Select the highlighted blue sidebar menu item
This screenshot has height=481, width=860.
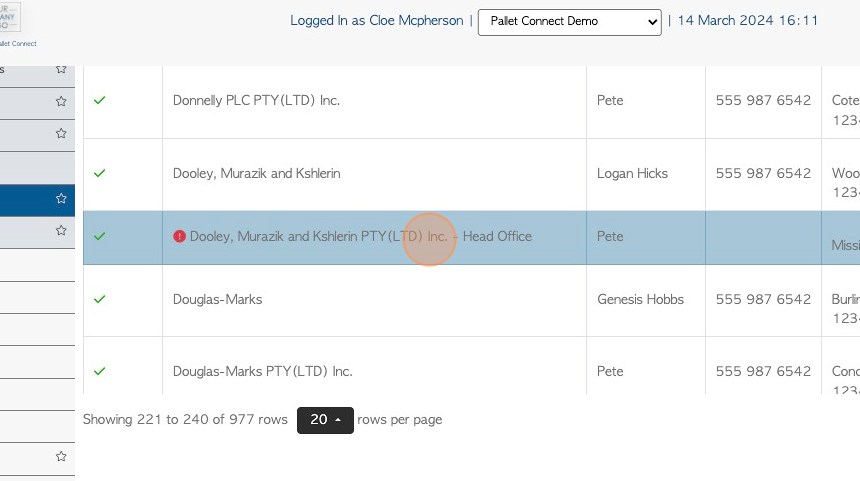(37, 200)
